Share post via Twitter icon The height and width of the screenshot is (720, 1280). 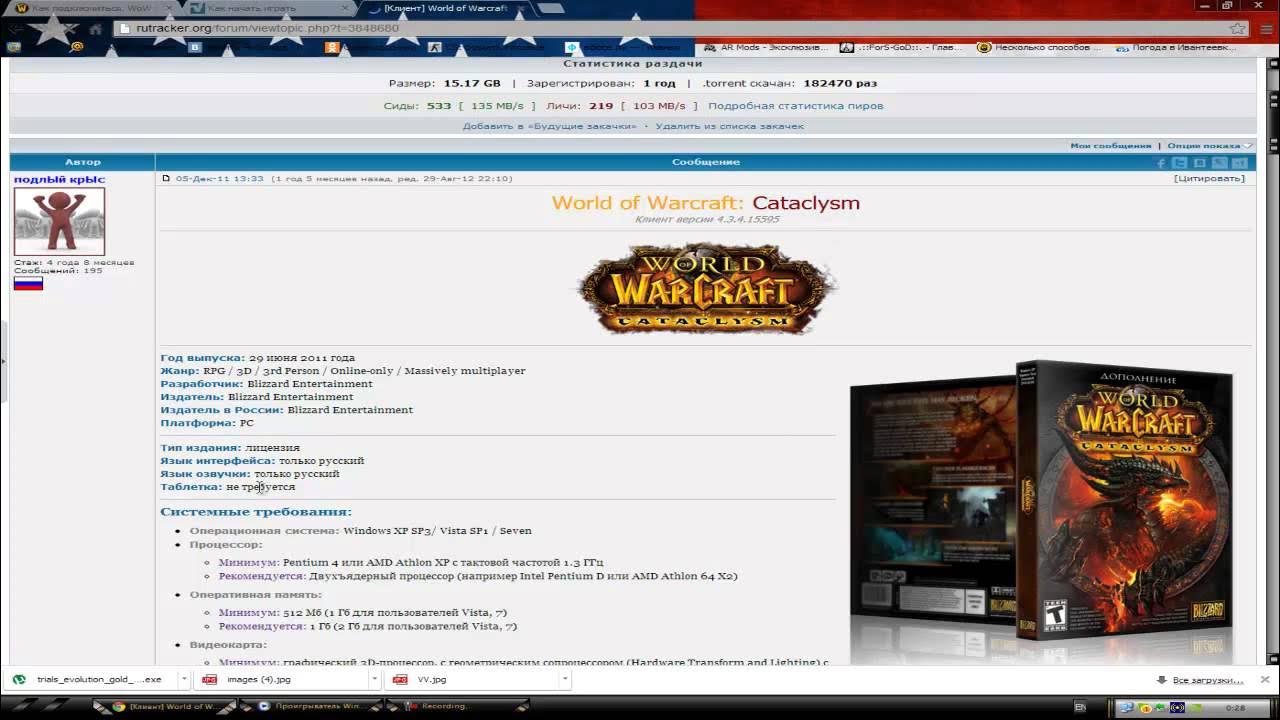[x=1180, y=162]
